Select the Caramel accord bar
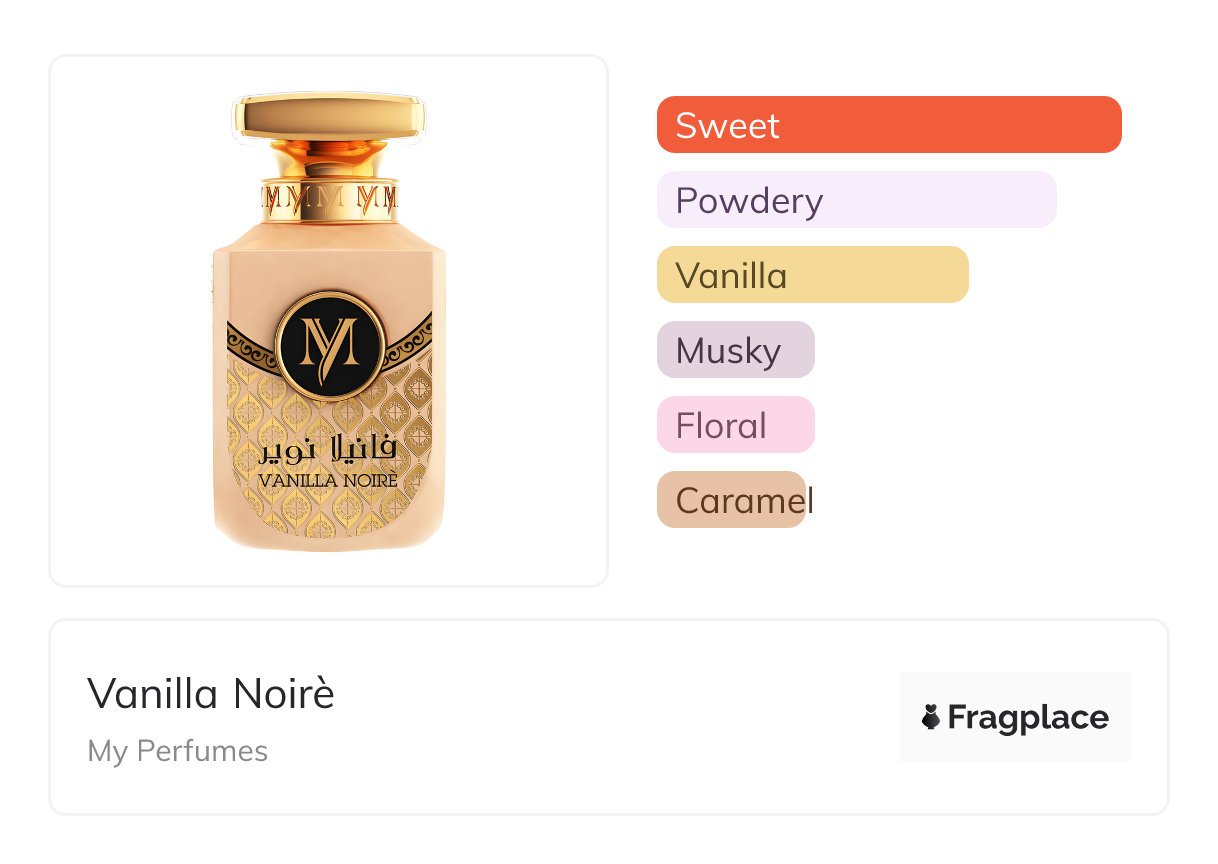Viewport: 1218px width, 864px height. (x=731, y=500)
